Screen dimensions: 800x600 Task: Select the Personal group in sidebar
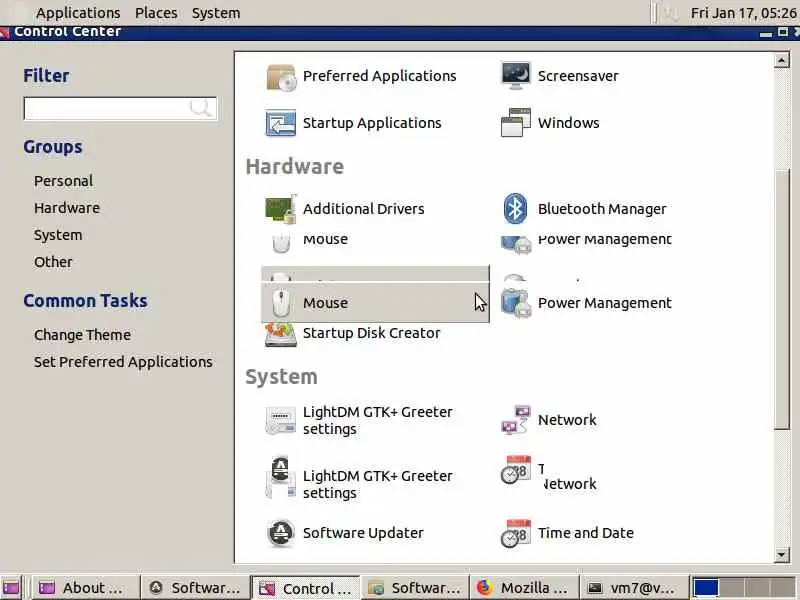(x=64, y=181)
